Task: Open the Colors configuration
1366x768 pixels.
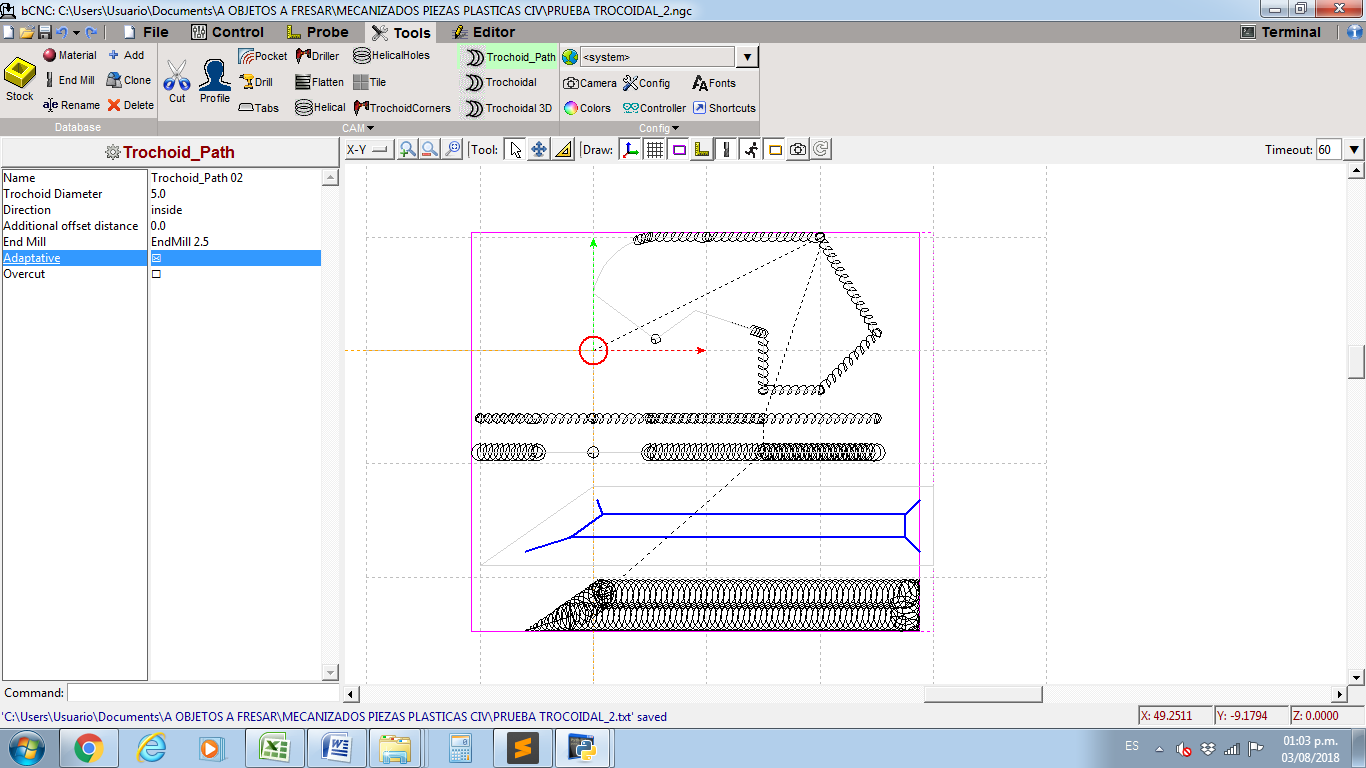Action: 587,108
